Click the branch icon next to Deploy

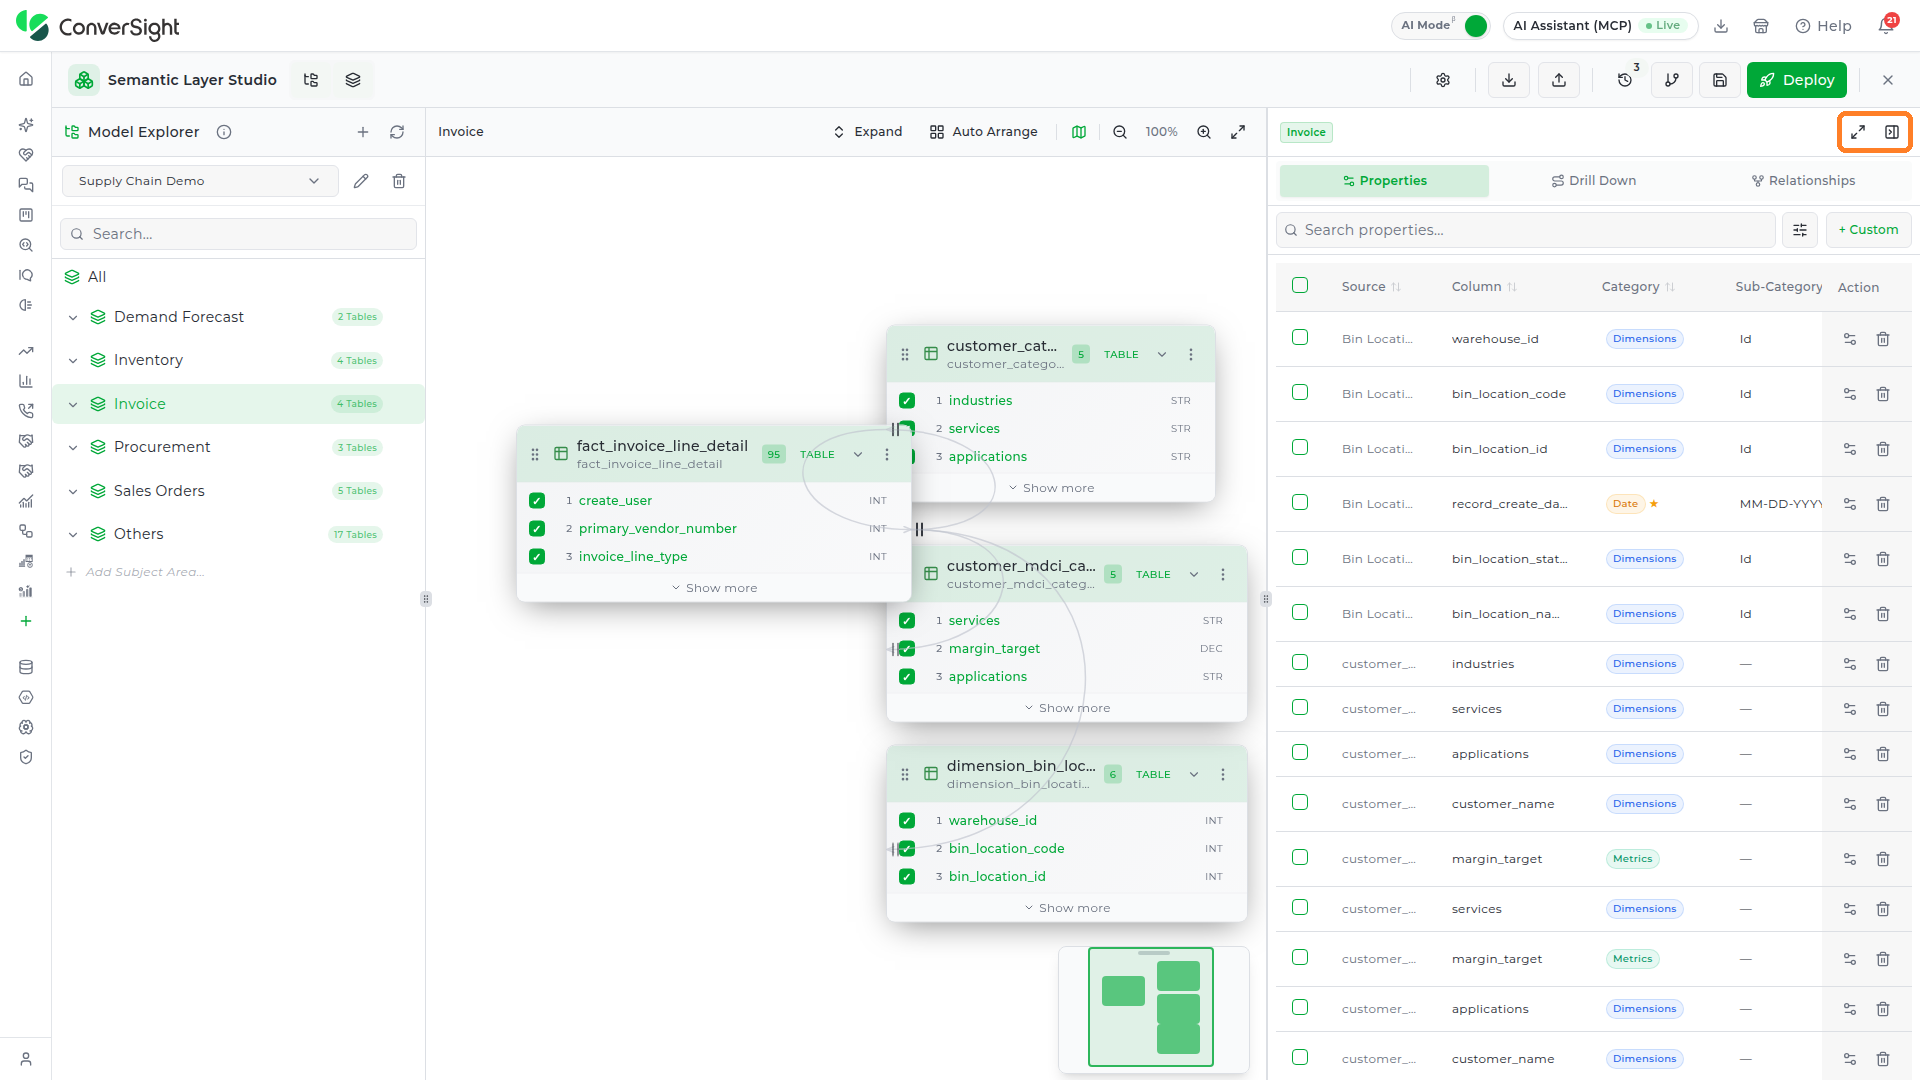[1672, 80]
